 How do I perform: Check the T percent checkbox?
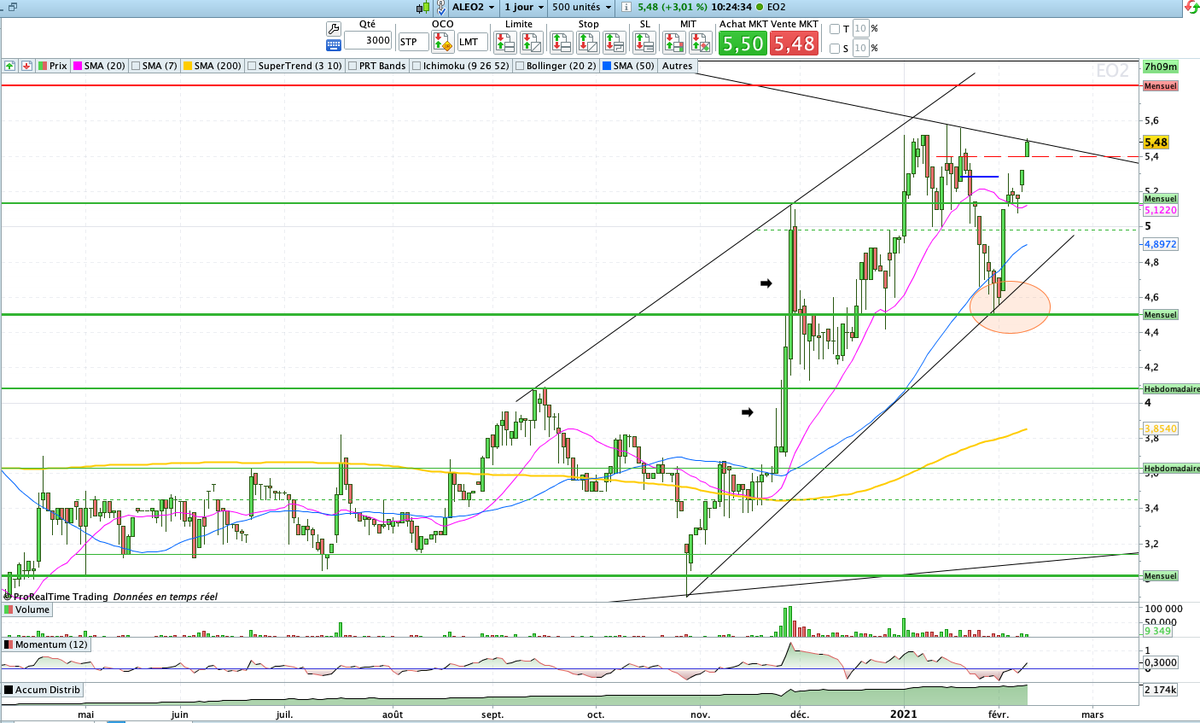(834, 29)
